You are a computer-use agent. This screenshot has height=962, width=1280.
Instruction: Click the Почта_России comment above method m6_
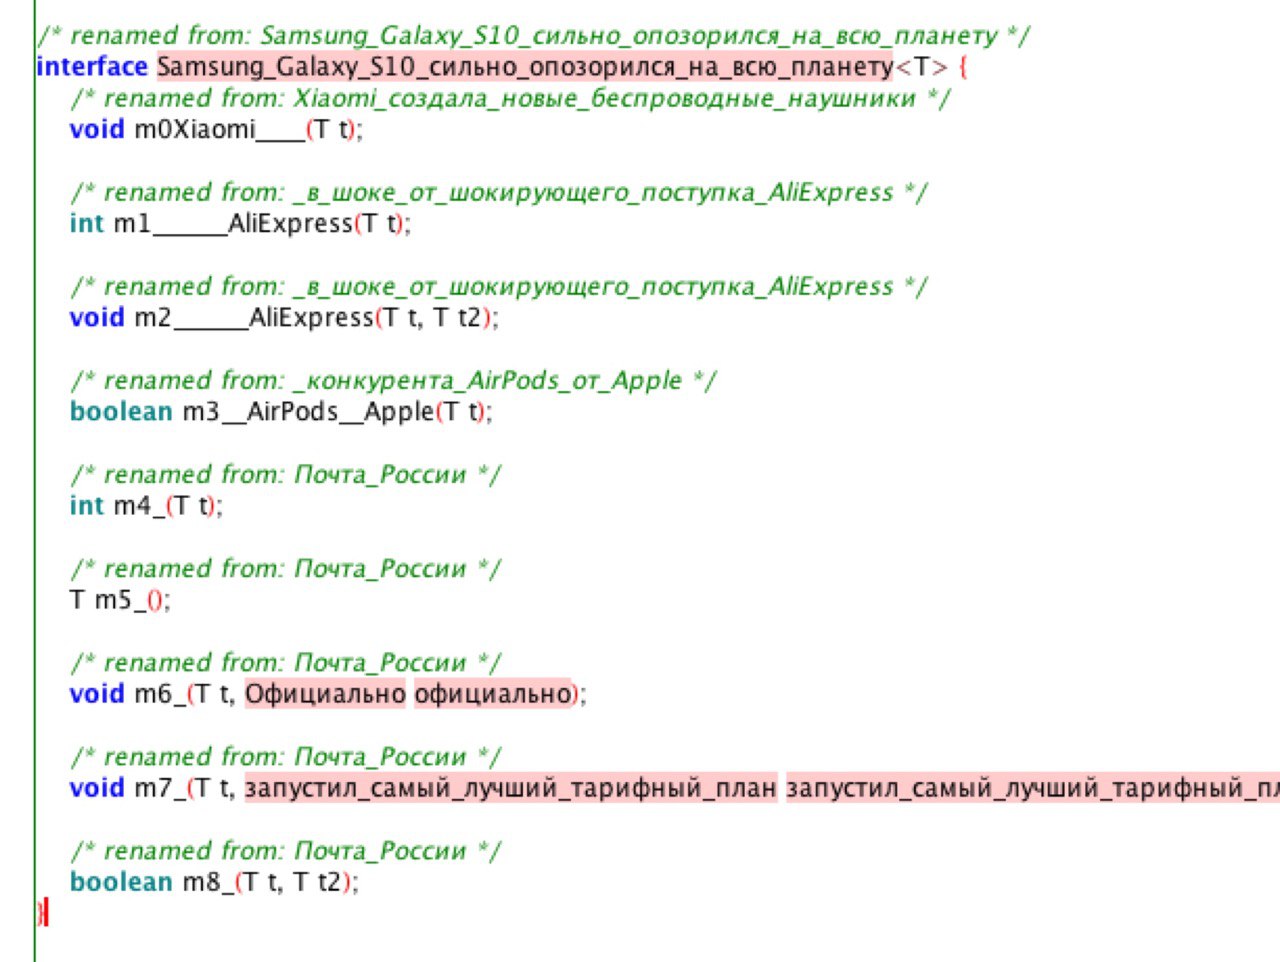285,662
